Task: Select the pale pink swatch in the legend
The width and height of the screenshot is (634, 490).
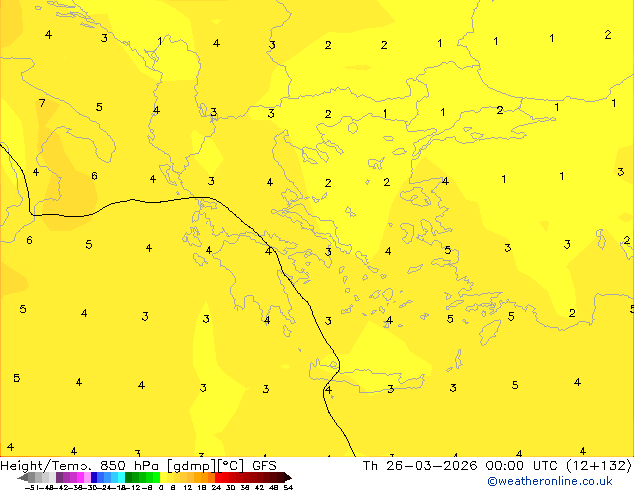Action: pyautogui.click(x=87, y=477)
